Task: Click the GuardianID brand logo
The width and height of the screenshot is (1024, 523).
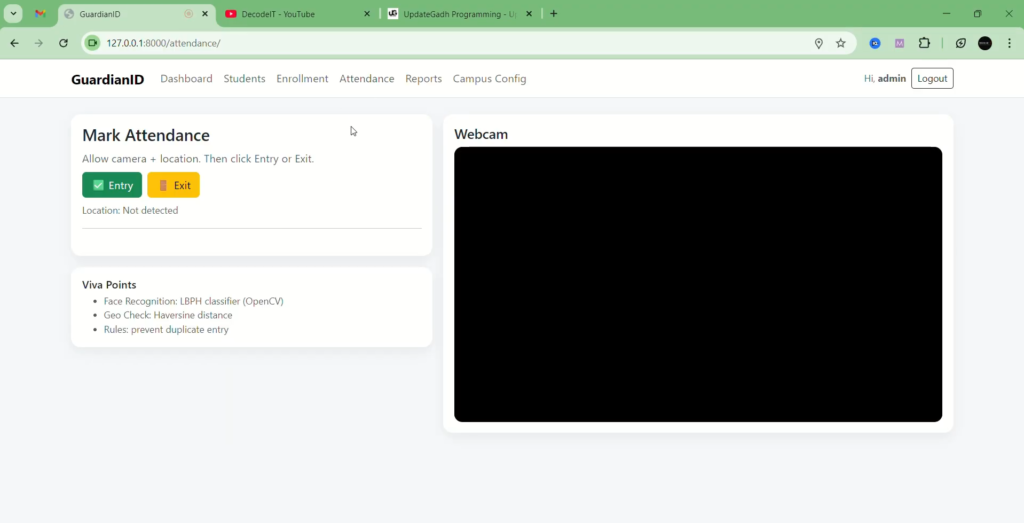Action: tap(108, 80)
